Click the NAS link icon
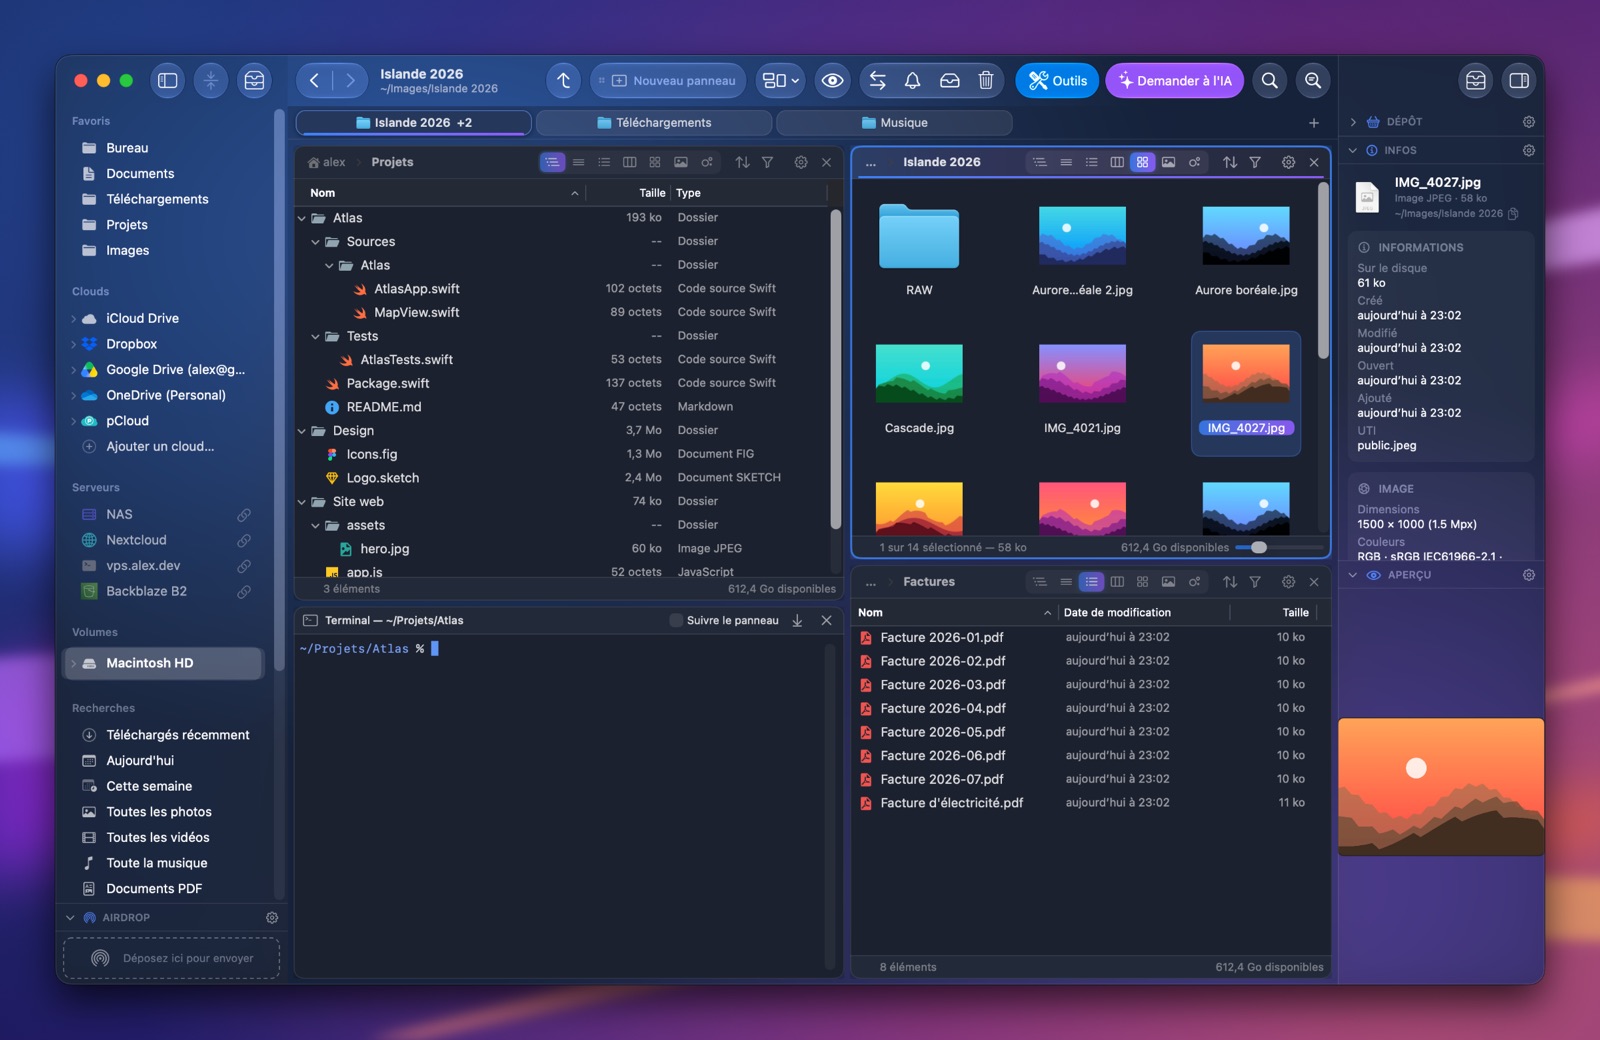 (243, 514)
